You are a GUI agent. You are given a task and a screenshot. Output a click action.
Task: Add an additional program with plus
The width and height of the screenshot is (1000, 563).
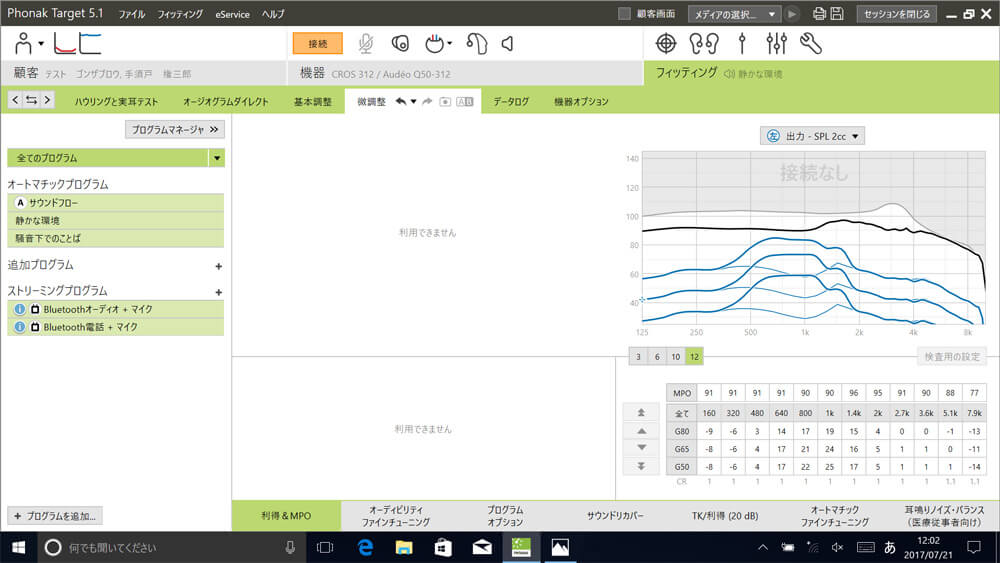coord(218,266)
